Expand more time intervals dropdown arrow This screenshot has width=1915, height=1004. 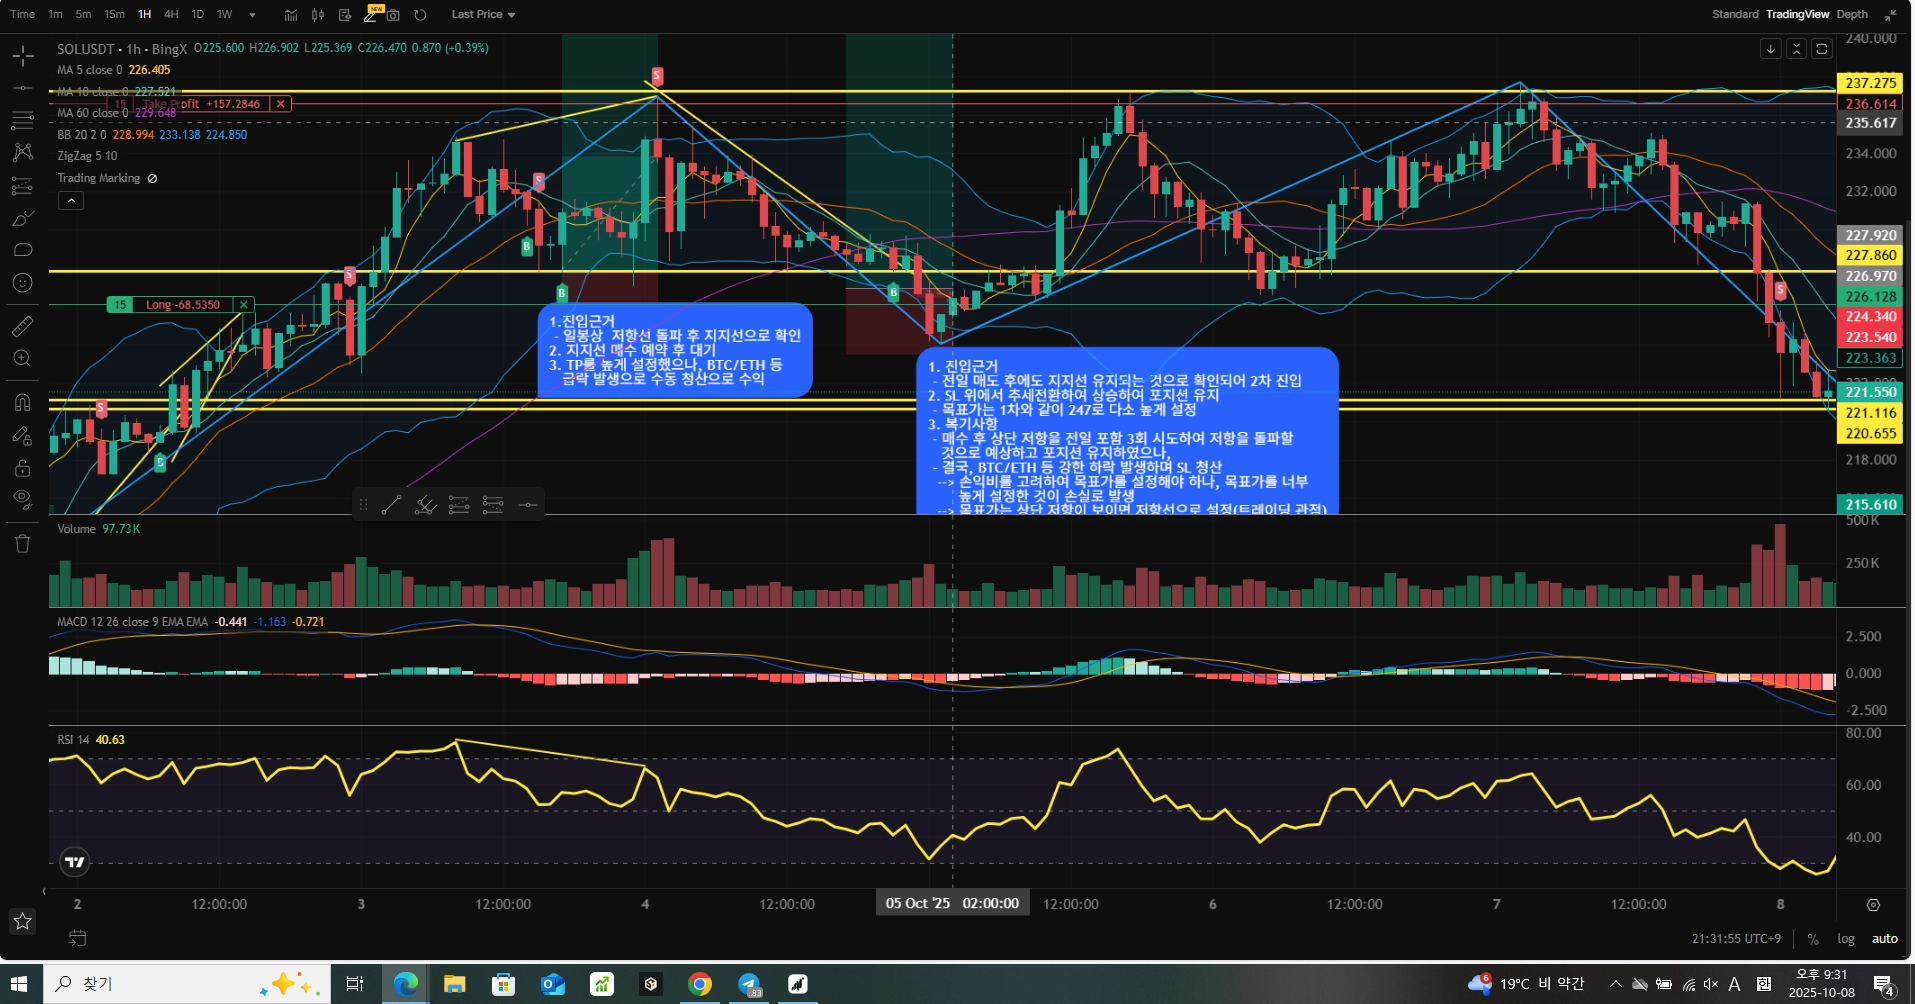[x=252, y=15]
